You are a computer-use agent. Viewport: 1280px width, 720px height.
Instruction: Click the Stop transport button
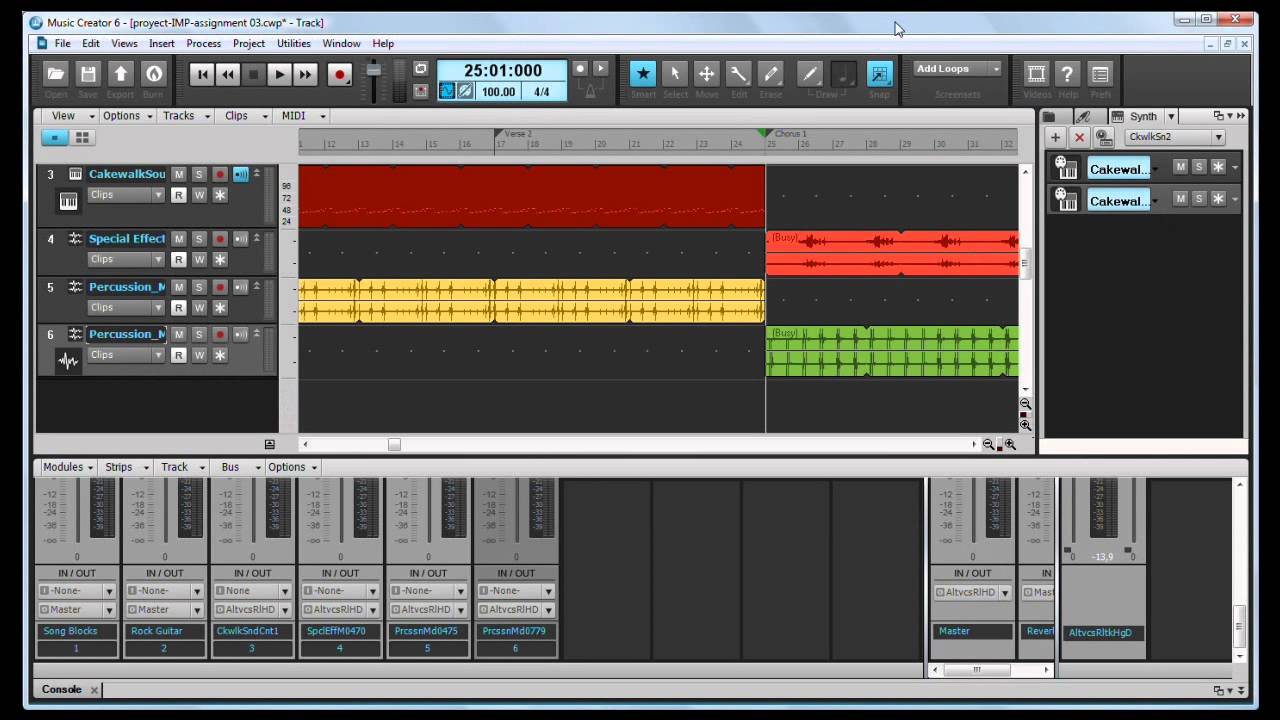(254, 74)
